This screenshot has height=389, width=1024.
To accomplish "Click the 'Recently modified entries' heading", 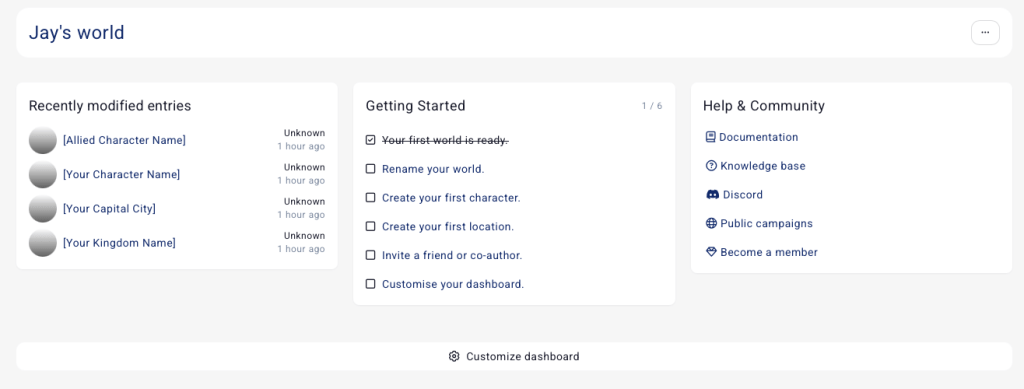I will (110, 106).
